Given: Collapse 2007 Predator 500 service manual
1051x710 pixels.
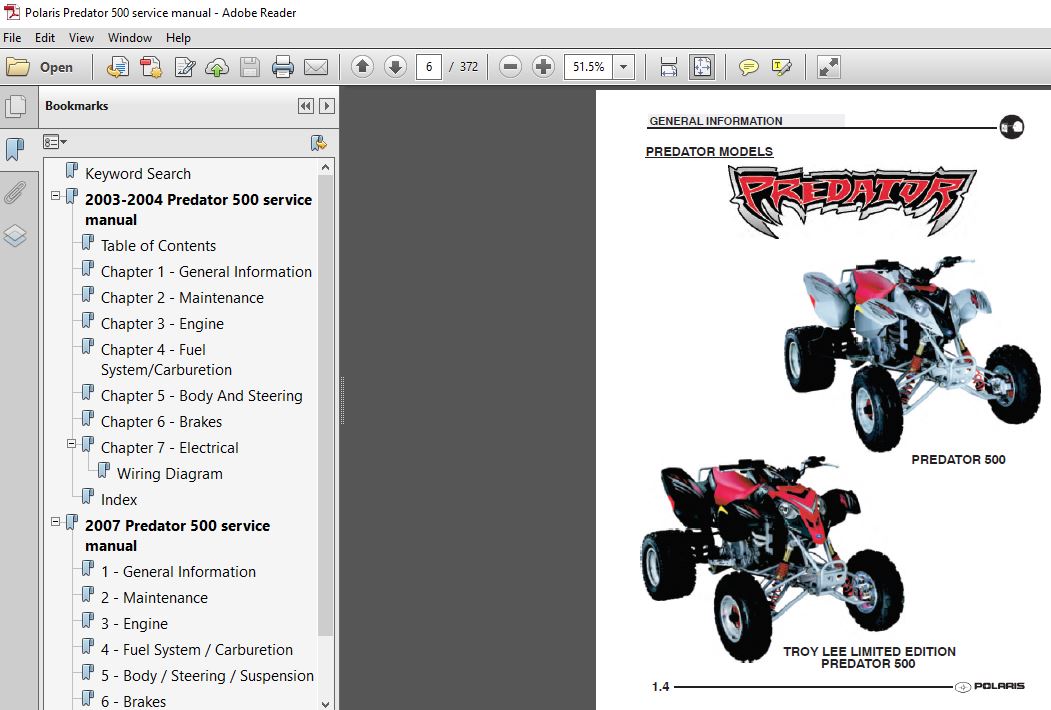Looking at the screenshot, I should 56,522.
